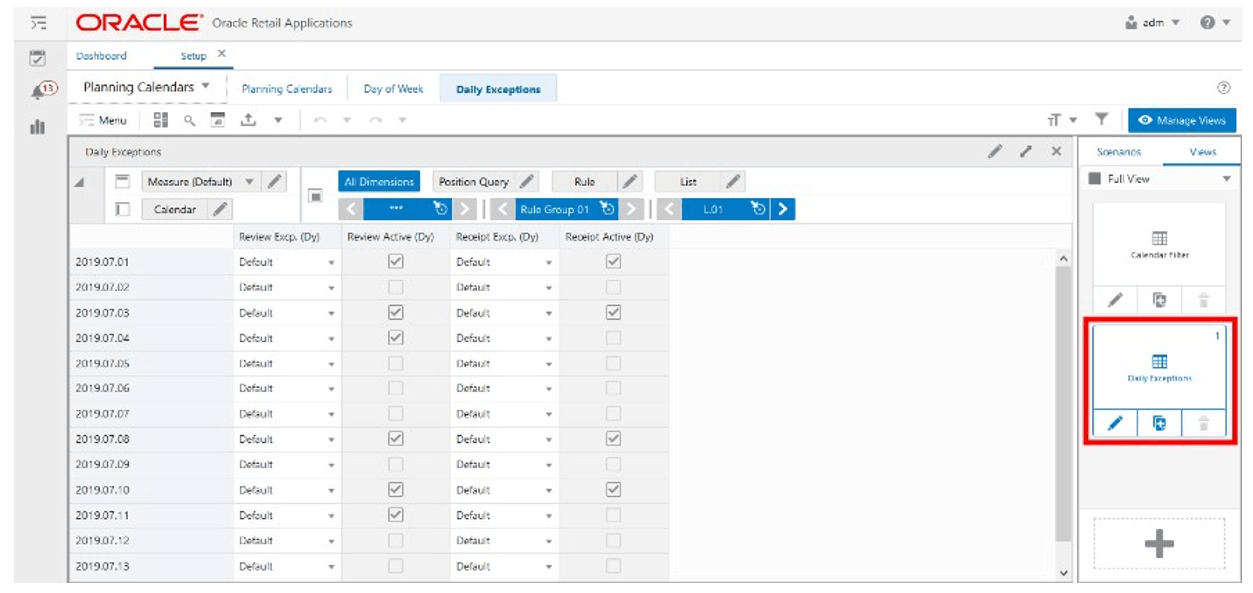The image size is (1253, 593).
Task: Toggle Receipt Active checkbox for 2019.07.12
Action: (614, 541)
